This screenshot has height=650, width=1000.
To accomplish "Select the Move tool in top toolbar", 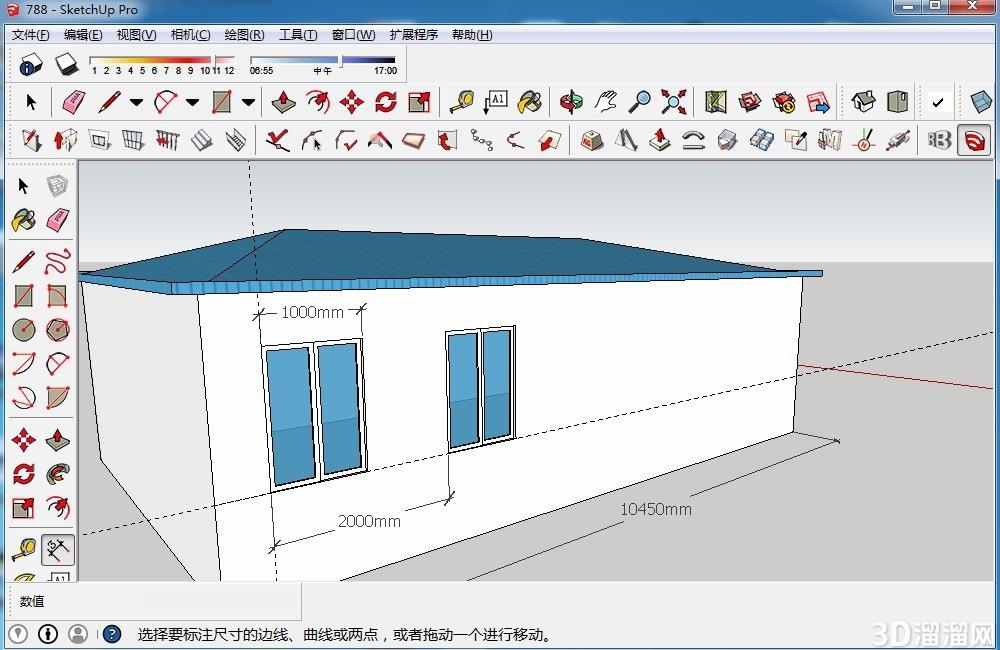I will coord(351,102).
